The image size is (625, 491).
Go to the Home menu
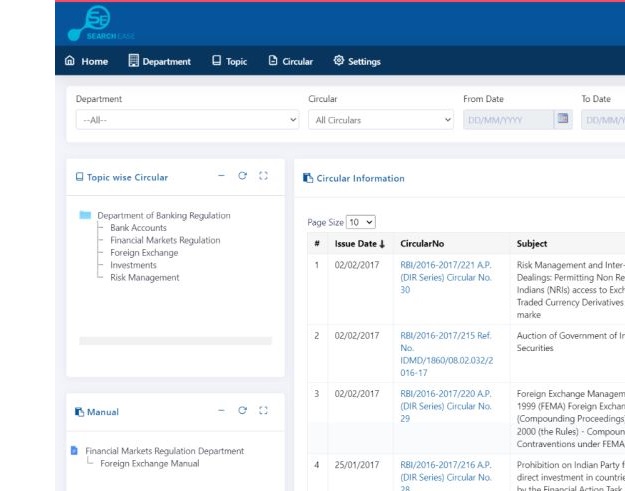(86, 61)
